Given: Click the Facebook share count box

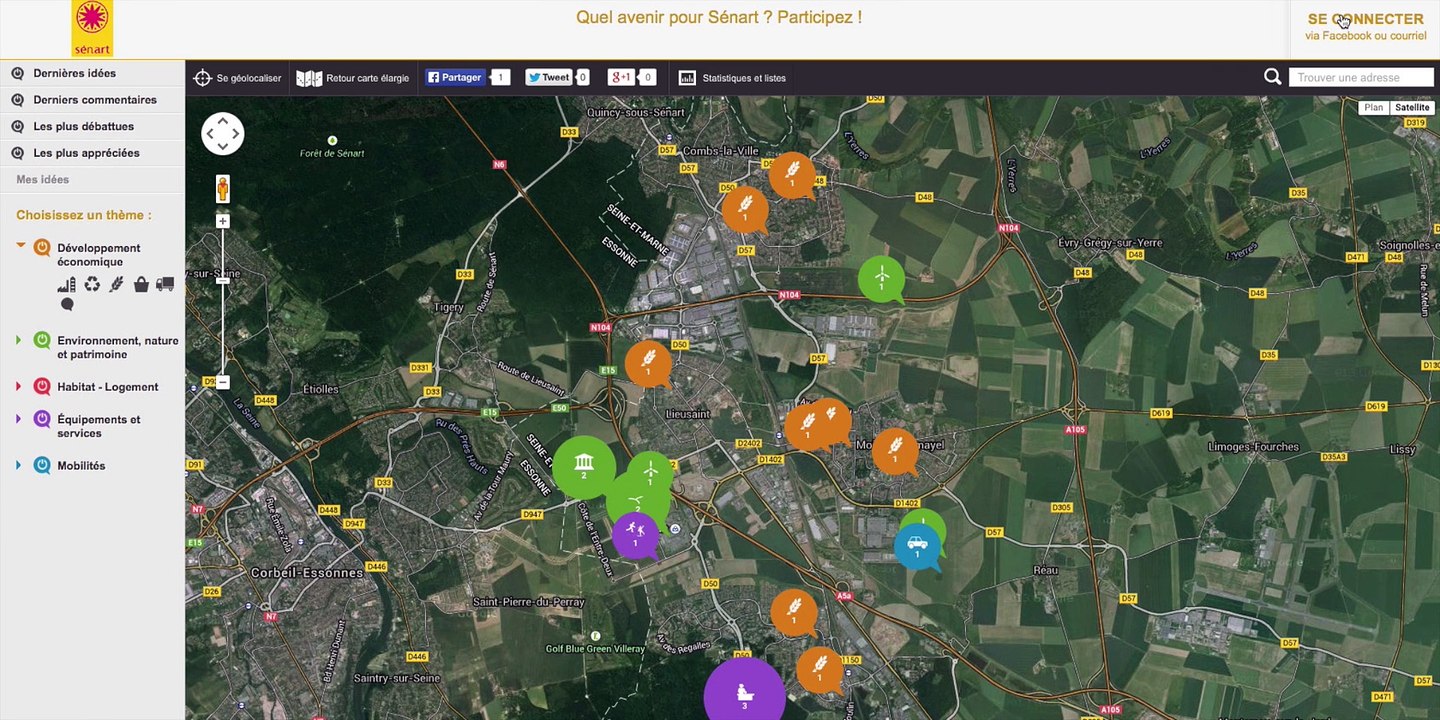Looking at the screenshot, I should click(x=501, y=77).
